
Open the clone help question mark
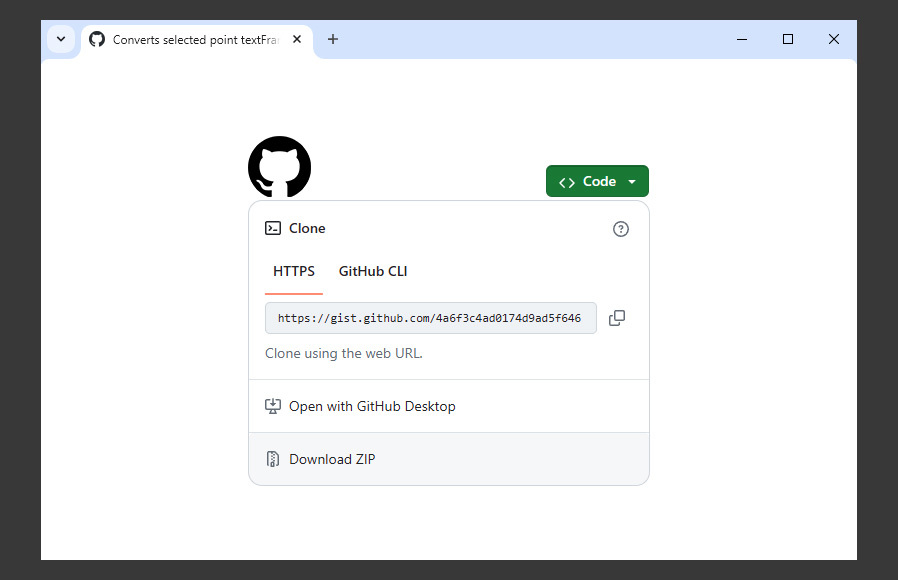[621, 229]
